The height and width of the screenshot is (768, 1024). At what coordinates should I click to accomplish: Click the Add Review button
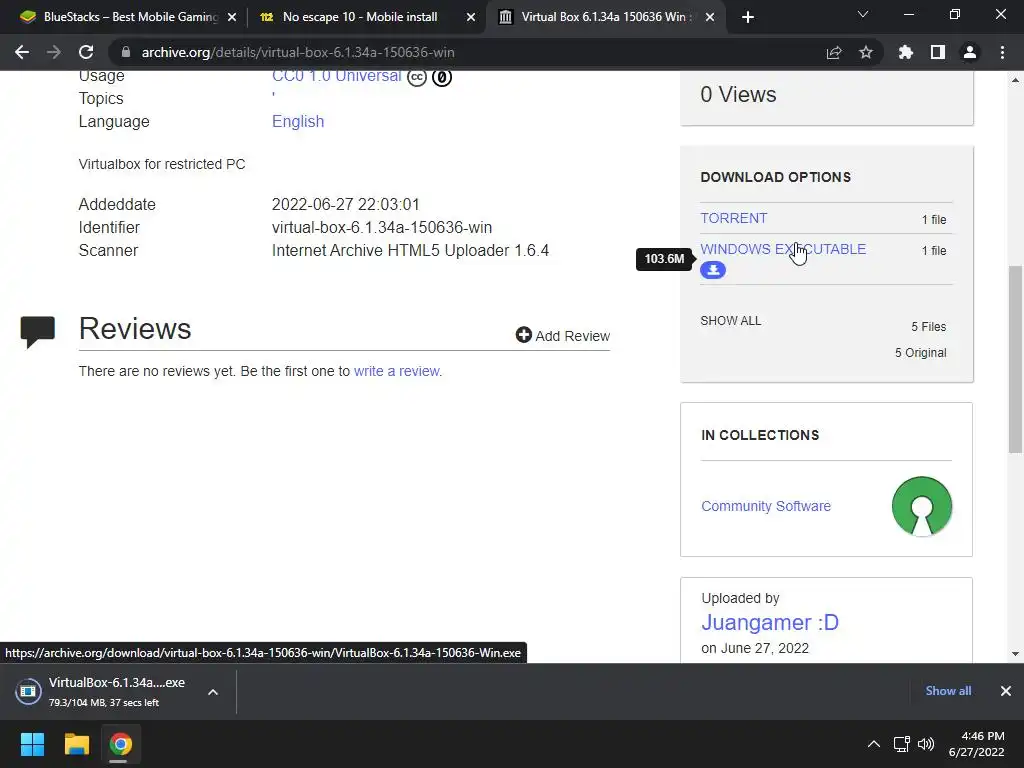[562, 336]
